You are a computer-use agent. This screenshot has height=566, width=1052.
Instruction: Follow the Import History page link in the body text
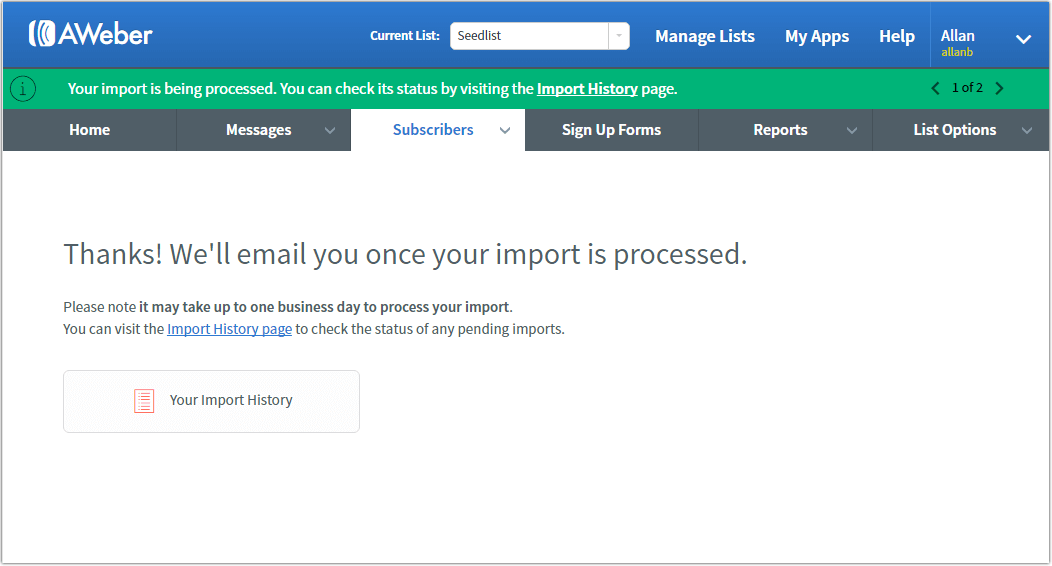point(229,329)
